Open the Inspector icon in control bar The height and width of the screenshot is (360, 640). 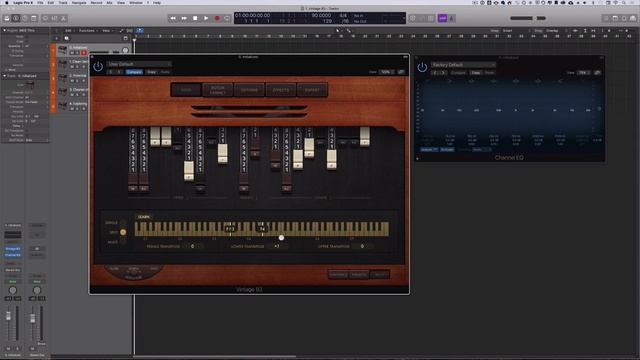click(16, 18)
